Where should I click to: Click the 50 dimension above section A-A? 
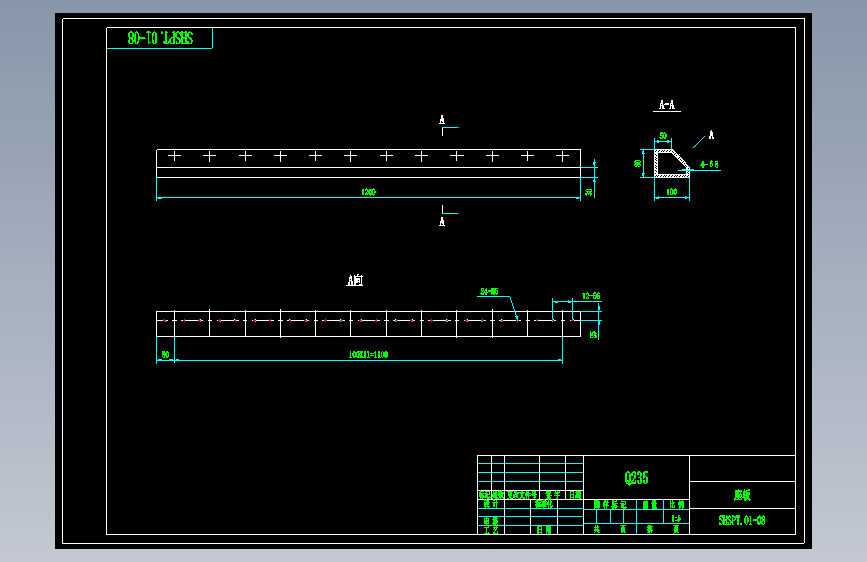[x=663, y=136]
